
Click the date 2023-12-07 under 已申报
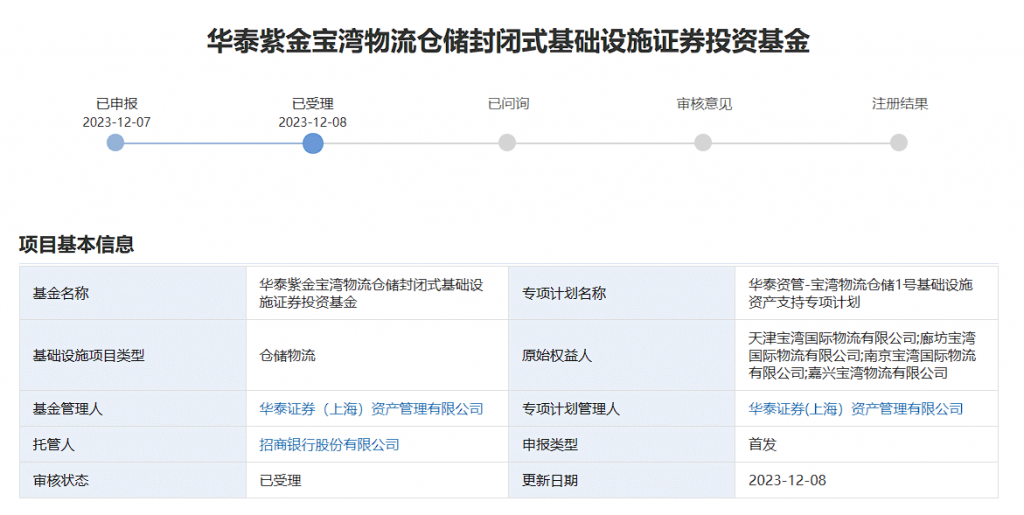click(116, 122)
